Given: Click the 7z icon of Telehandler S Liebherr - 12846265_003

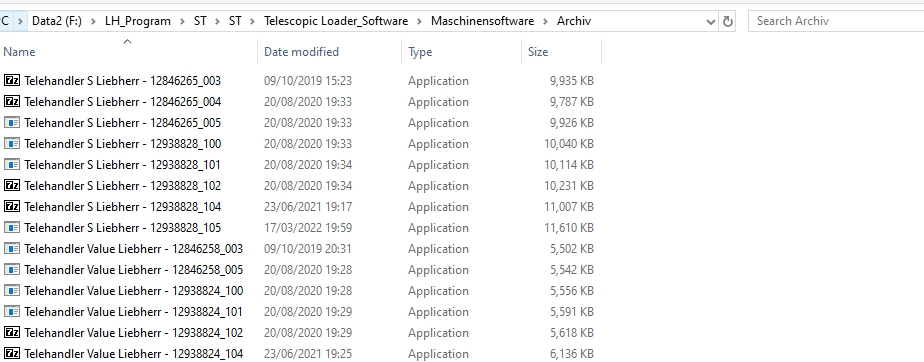Looking at the screenshot, I should (x=12, y=80).
